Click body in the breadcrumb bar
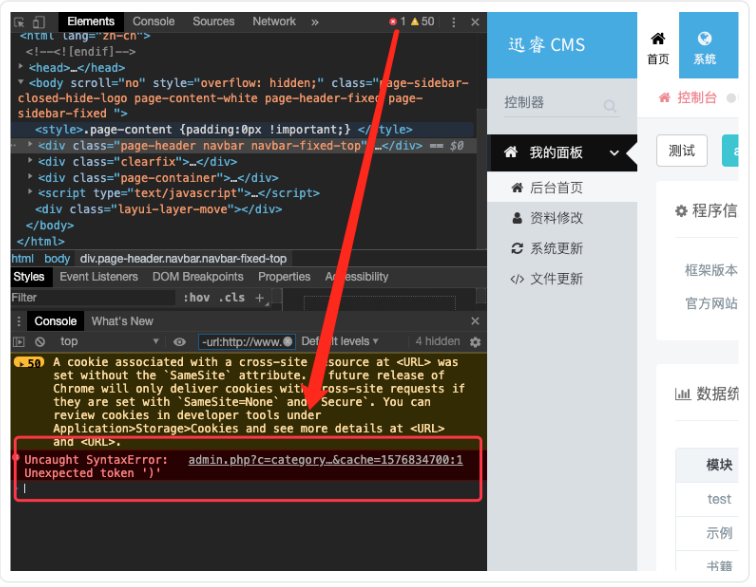The height and width of the screenshot is (587, 756). click(x=57, y=260)
